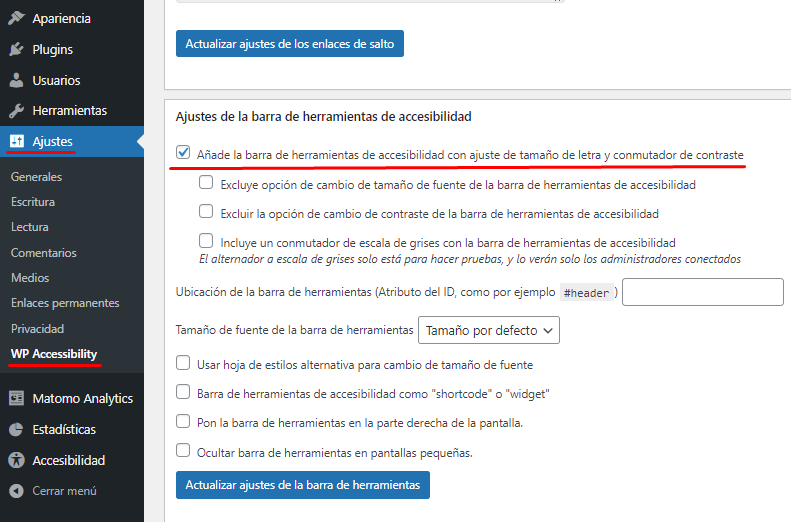Uncheck Añade la barra de herramientas checkbox
Viewport: 791px width, 522px height.
(x=183, y=152)
